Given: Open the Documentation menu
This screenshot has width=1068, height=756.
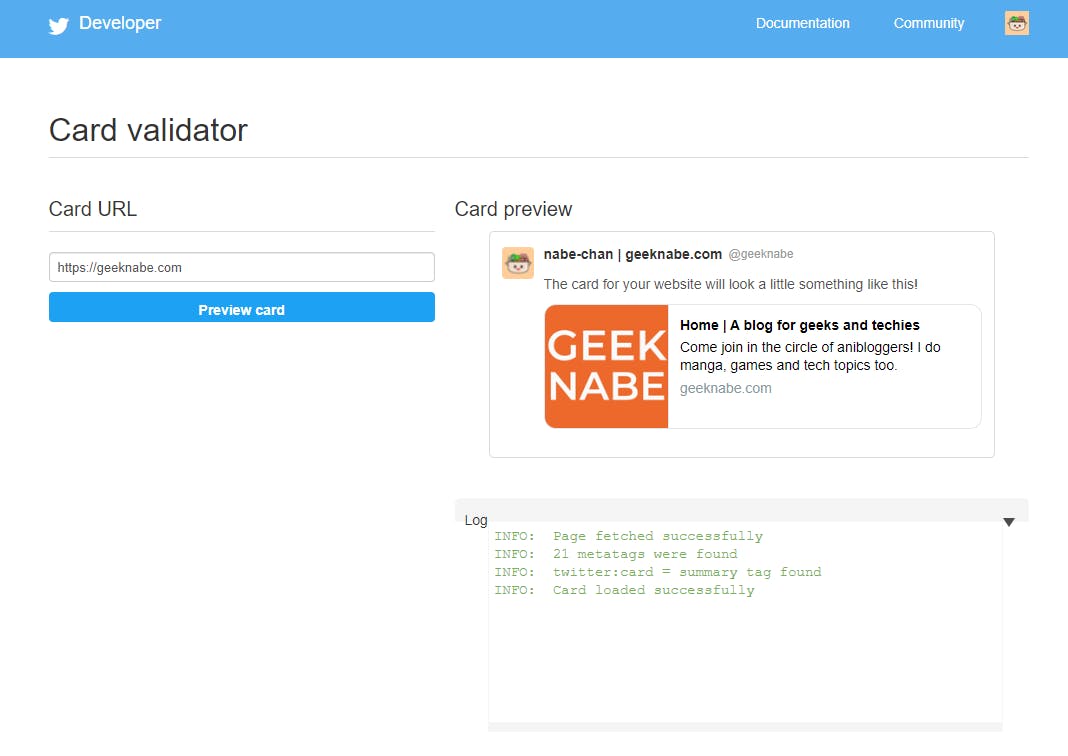Looking at the screenshot, I should coord(802,23).
